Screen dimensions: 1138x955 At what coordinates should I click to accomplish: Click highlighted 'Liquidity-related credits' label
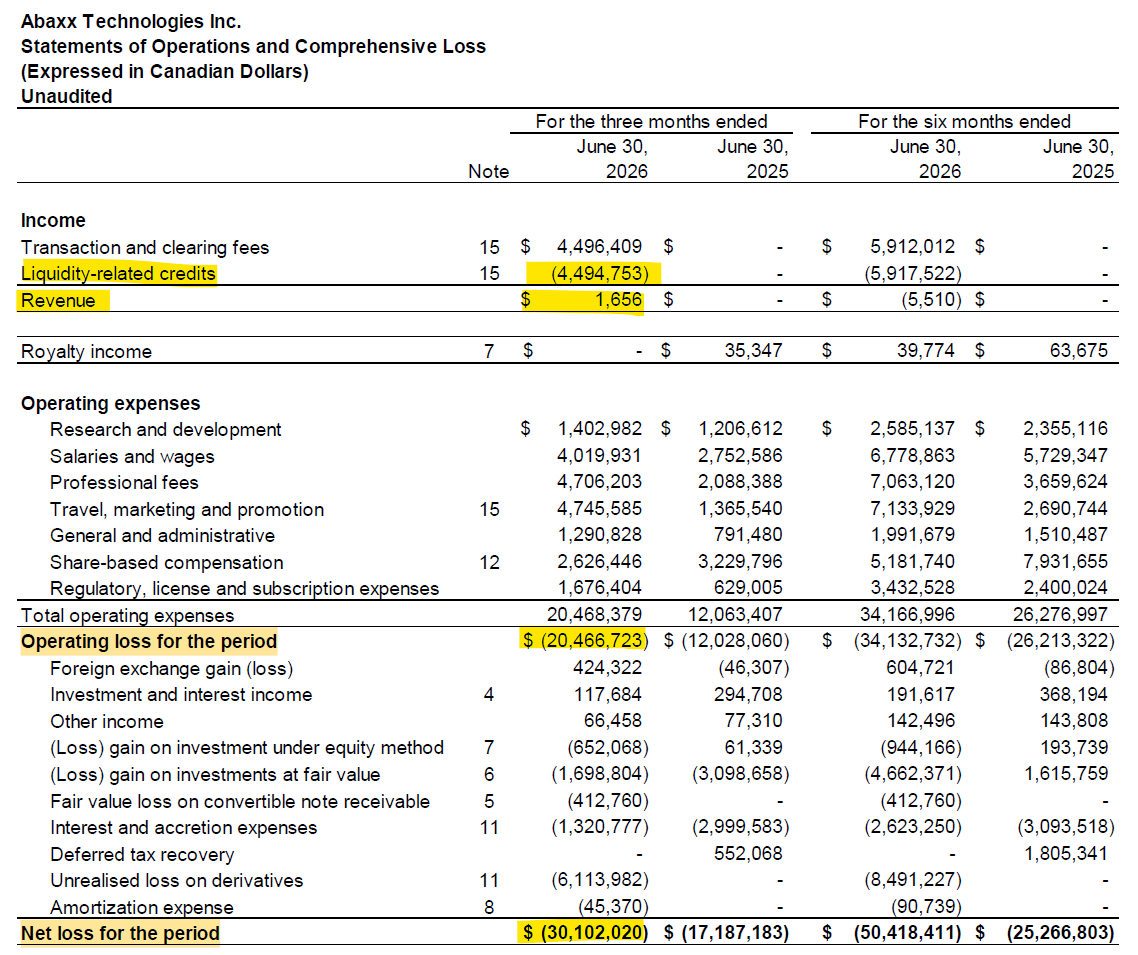118,274
